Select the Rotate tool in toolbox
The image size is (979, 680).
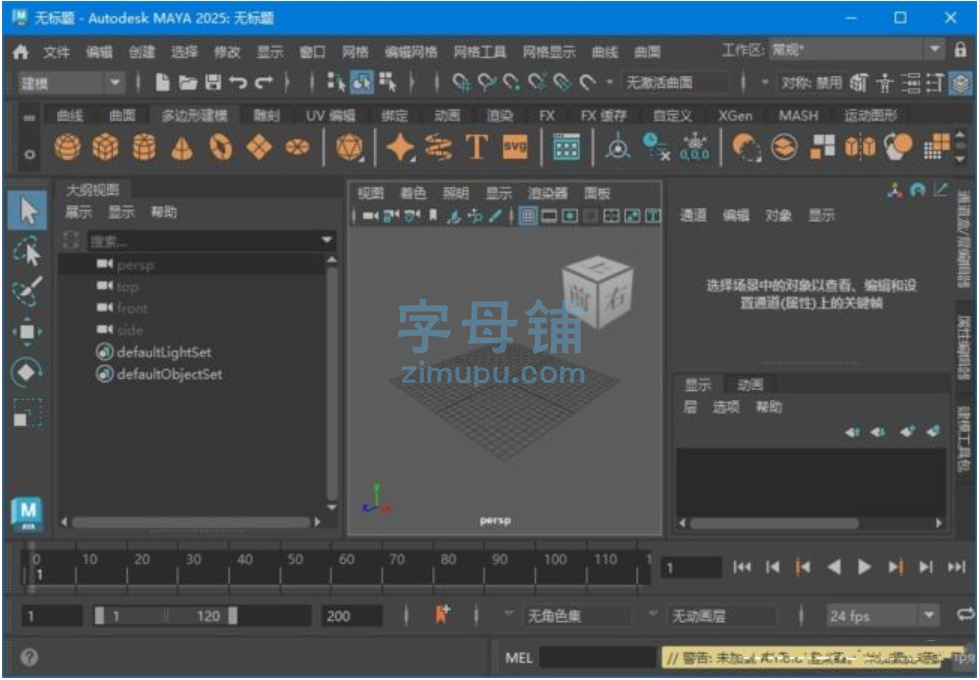point(27,372)
